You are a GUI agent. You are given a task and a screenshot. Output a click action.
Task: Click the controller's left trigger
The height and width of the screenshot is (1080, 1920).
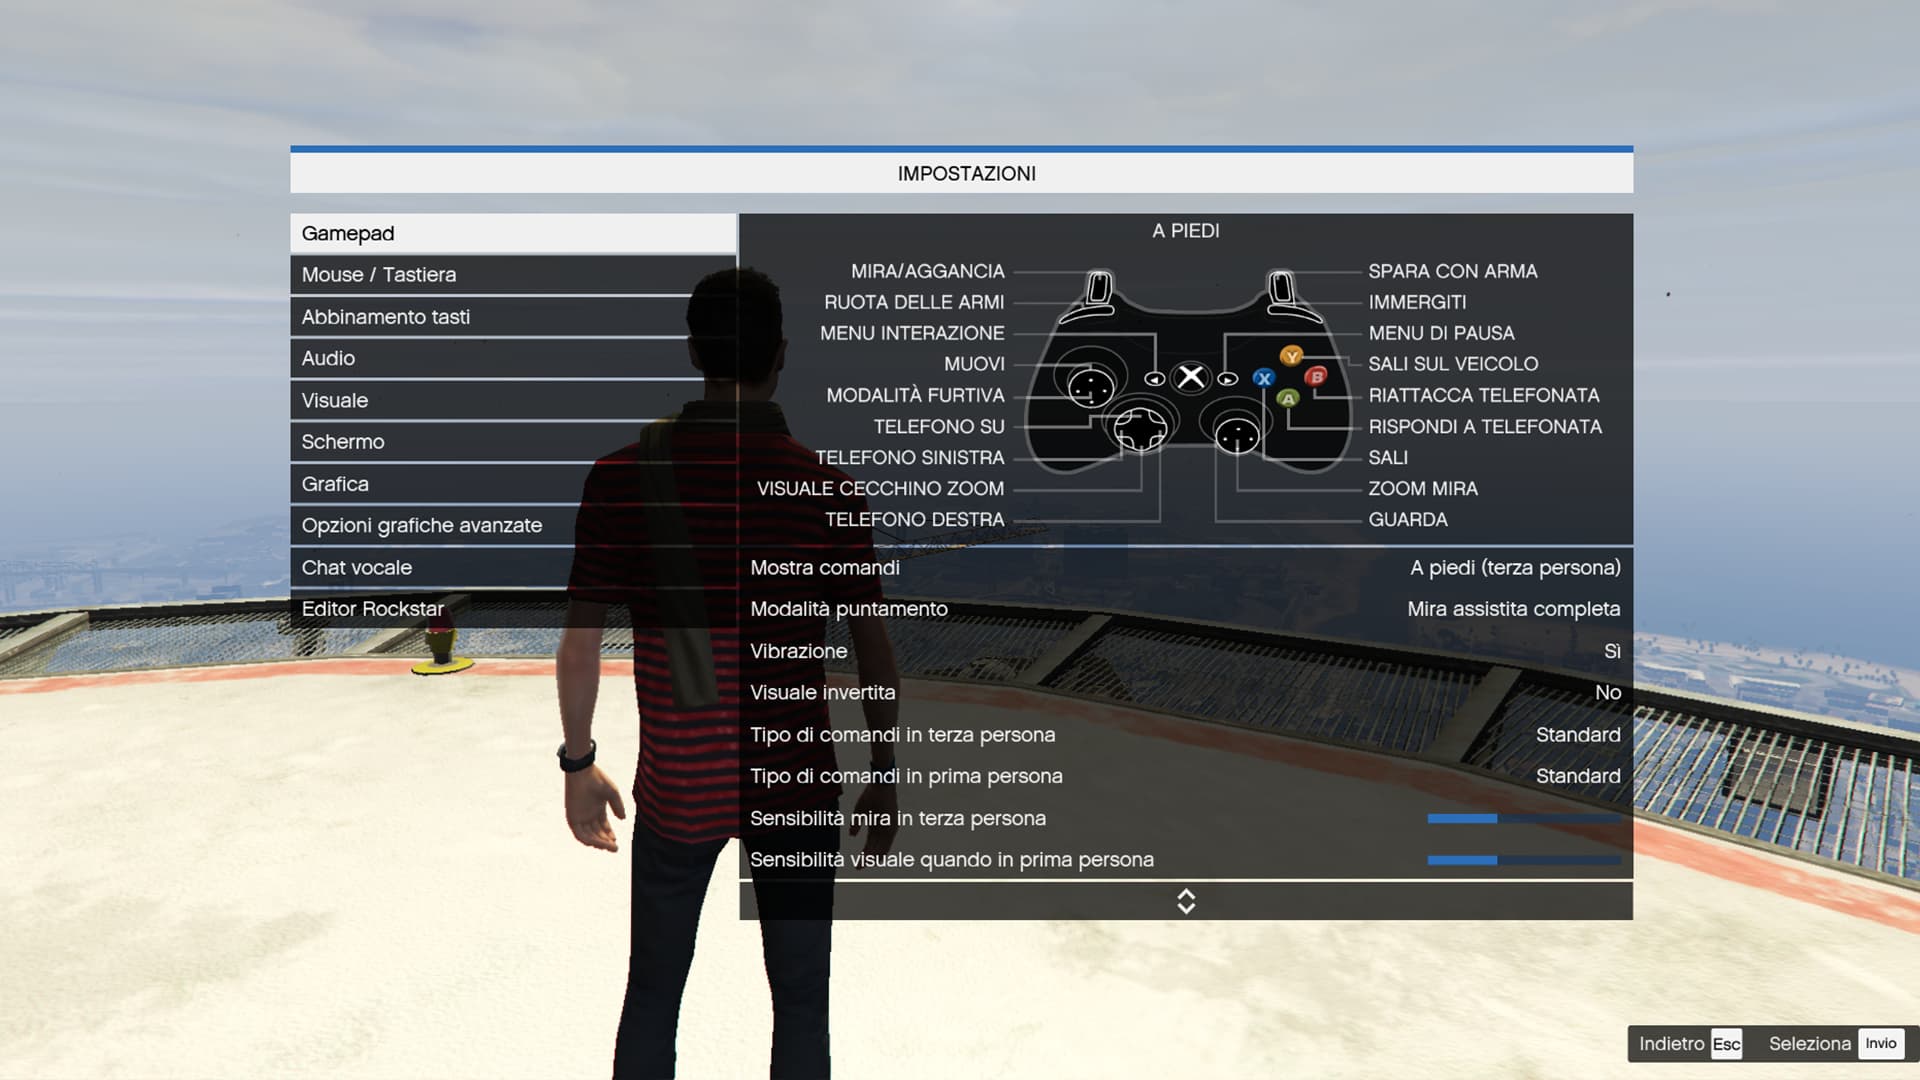click(x=1099, y=289)
